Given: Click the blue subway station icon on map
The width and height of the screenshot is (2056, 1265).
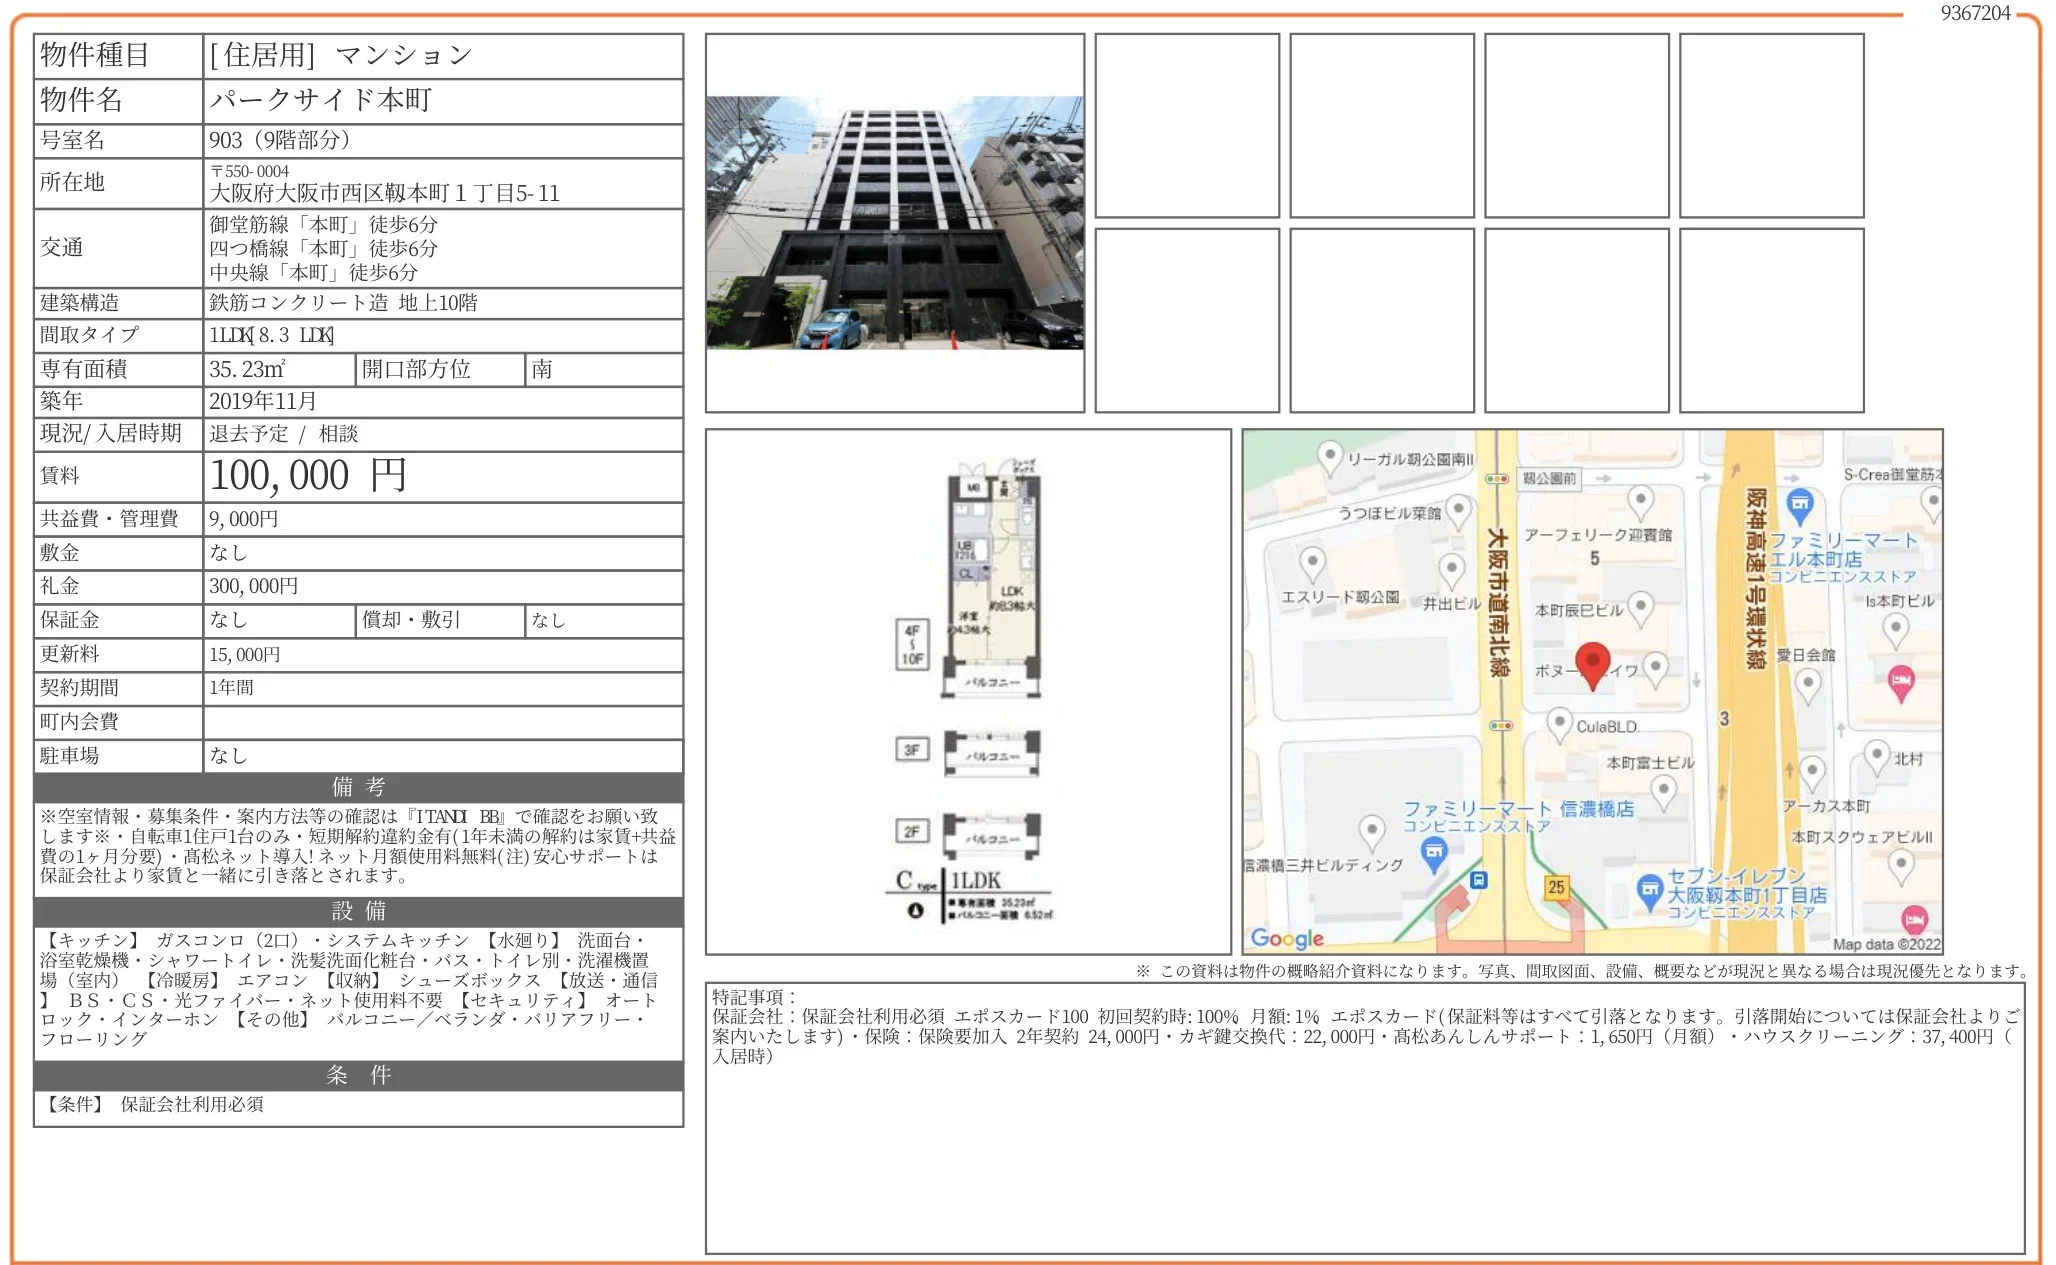Looking at the screenshot, I should point(1479,880).
